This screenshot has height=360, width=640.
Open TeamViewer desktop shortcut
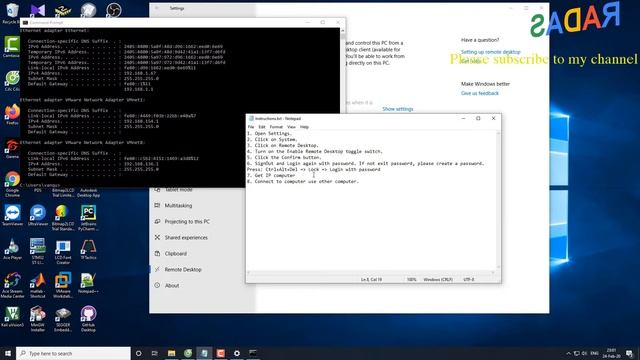tap(12, 215)
